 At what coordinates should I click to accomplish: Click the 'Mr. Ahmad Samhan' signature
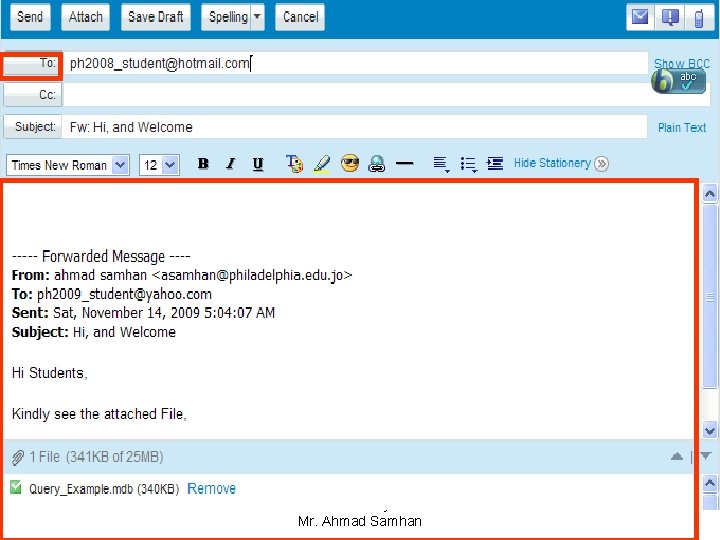click(360, 521)
